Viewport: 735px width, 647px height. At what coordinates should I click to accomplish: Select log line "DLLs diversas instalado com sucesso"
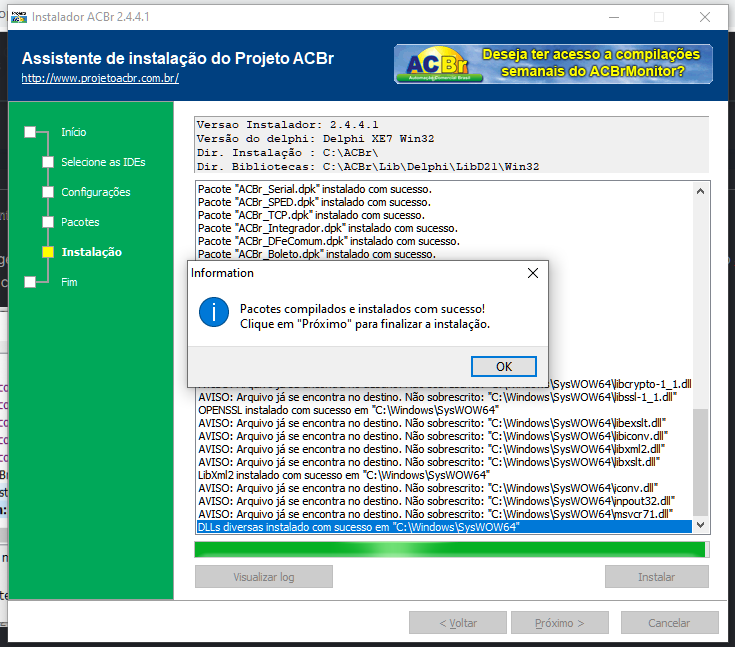point(444,527)
